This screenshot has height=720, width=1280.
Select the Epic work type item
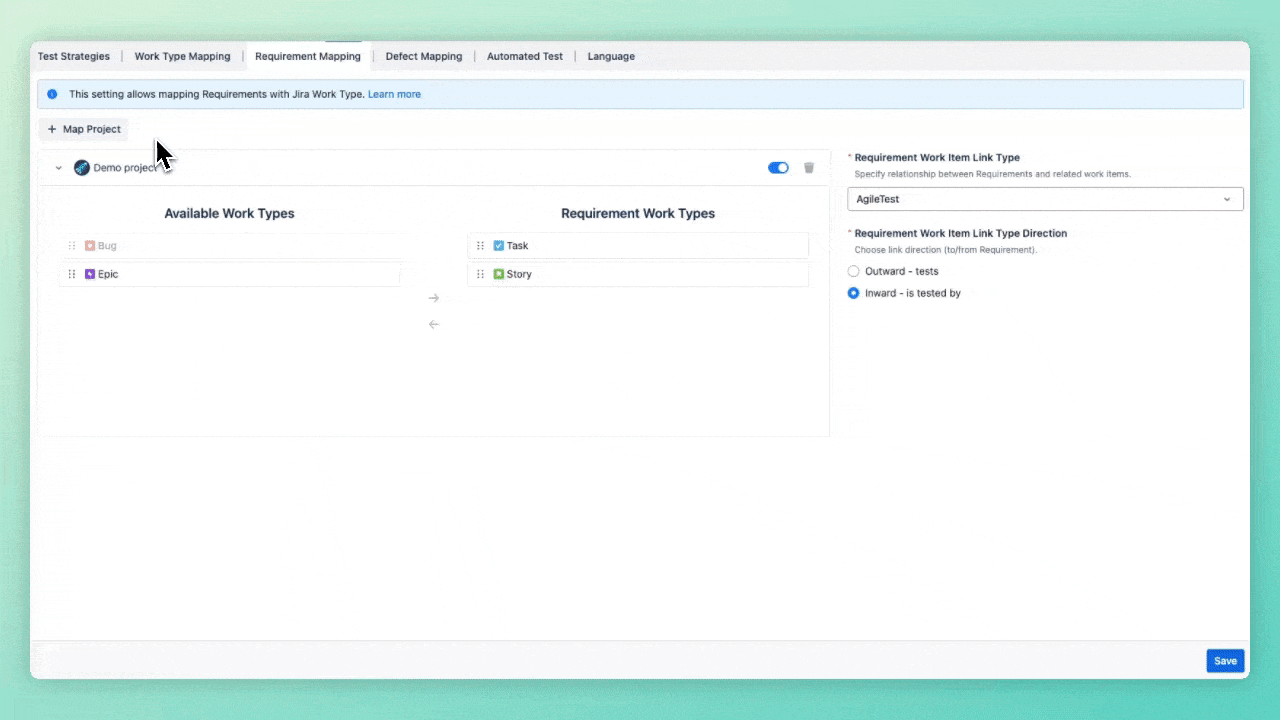coord(108,274)
